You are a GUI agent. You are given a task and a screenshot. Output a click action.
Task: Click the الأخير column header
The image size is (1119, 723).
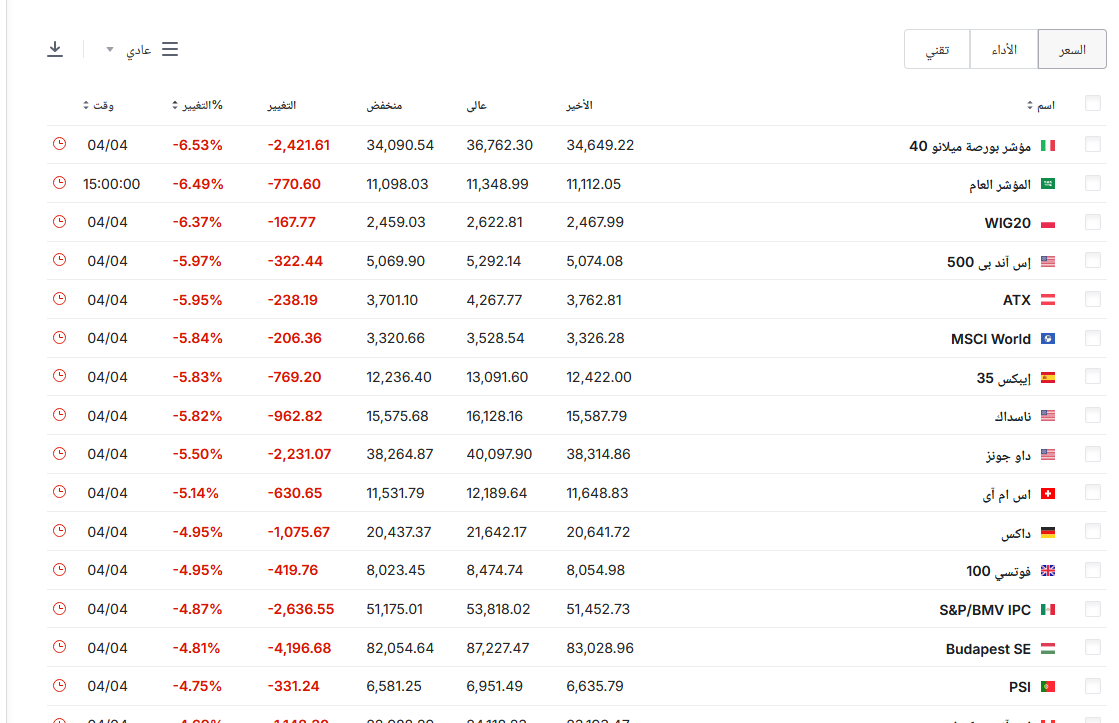point(579,106)
